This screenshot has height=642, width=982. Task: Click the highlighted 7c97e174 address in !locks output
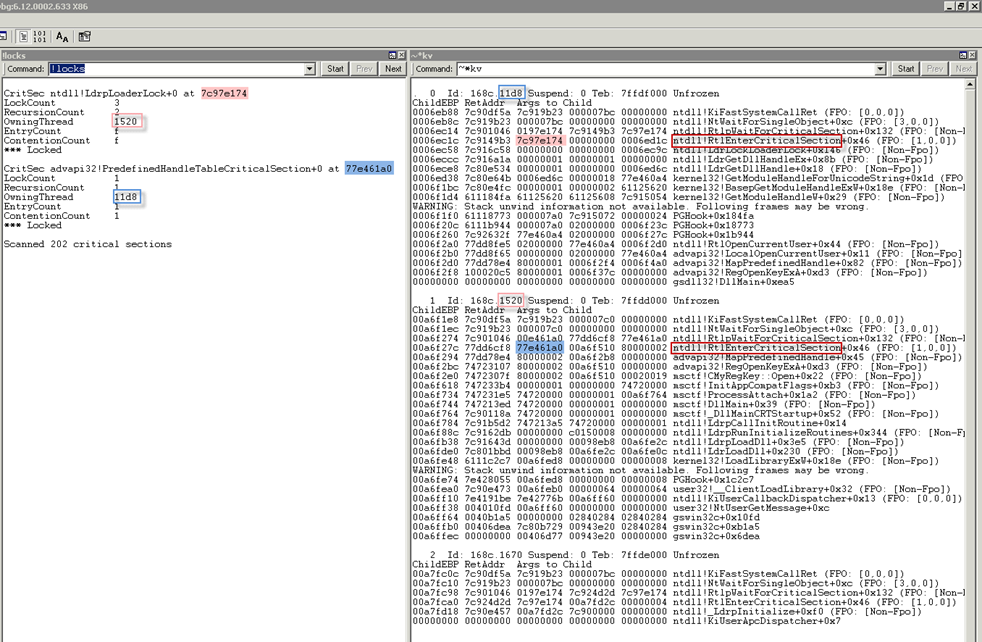point(224,93)
